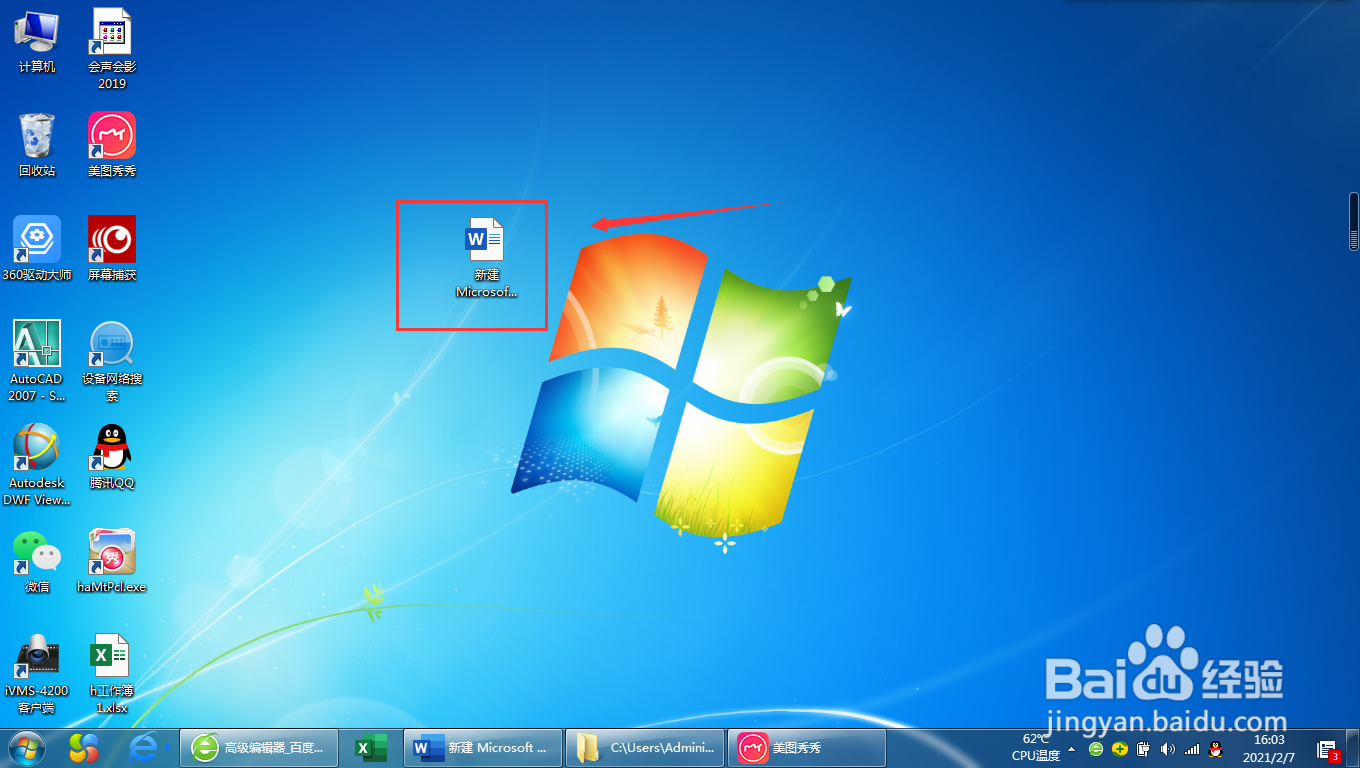This screenshot has height=768, width=1360.
Task: Switch to 美图秀秀 taskbar window
Action: 806,748
